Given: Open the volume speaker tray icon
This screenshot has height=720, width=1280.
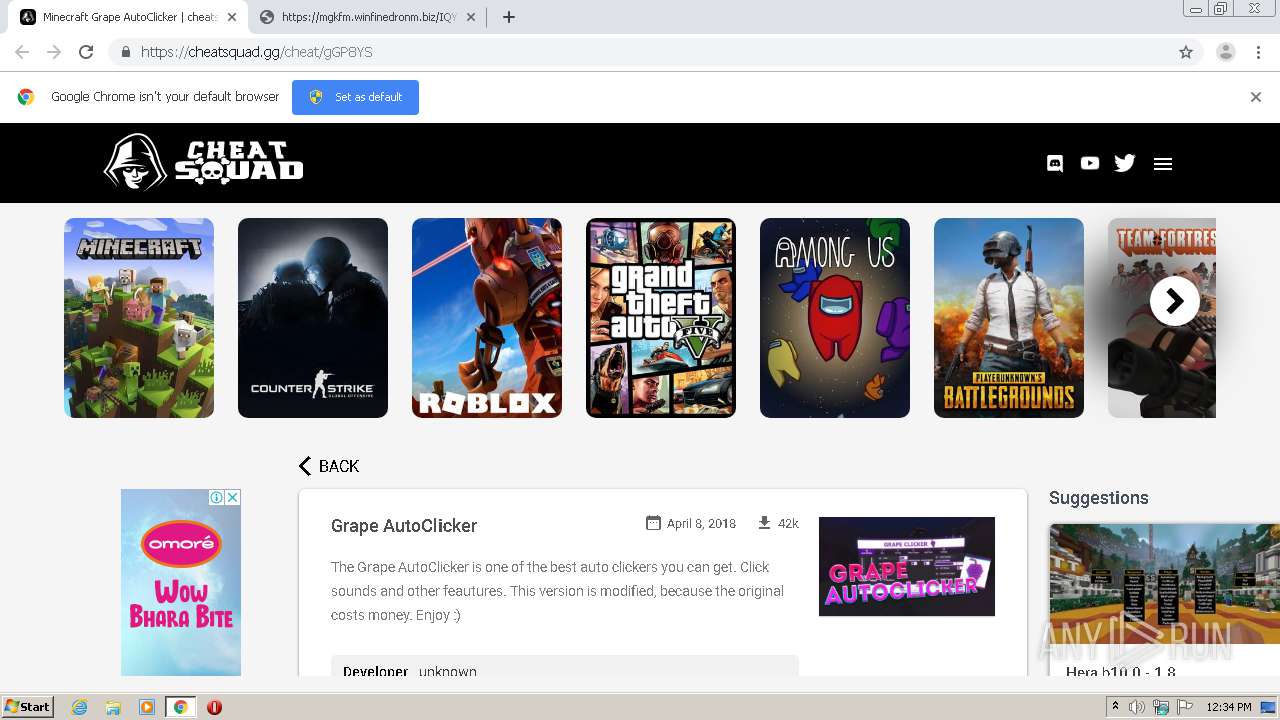Looking at the screenshot, I should pyautogui.click(x=1136, y=707).
